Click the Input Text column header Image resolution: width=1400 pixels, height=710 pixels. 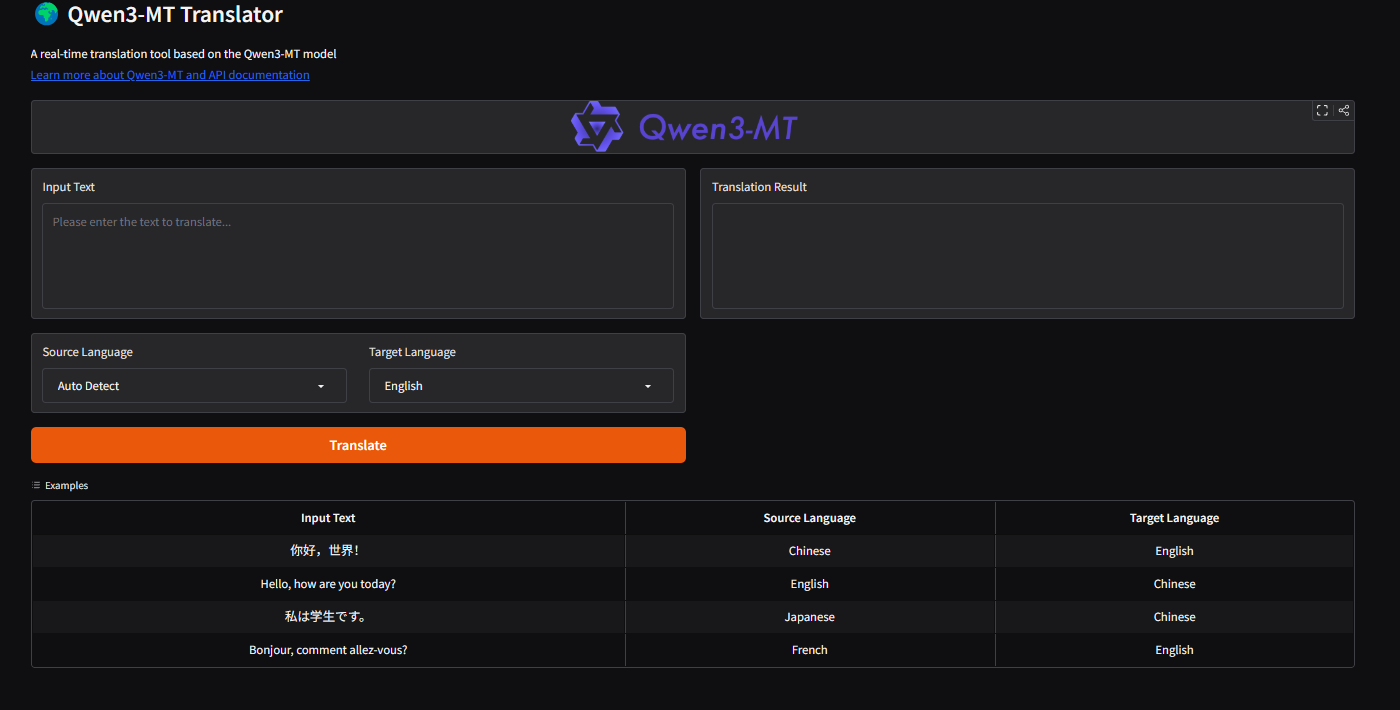328,518
